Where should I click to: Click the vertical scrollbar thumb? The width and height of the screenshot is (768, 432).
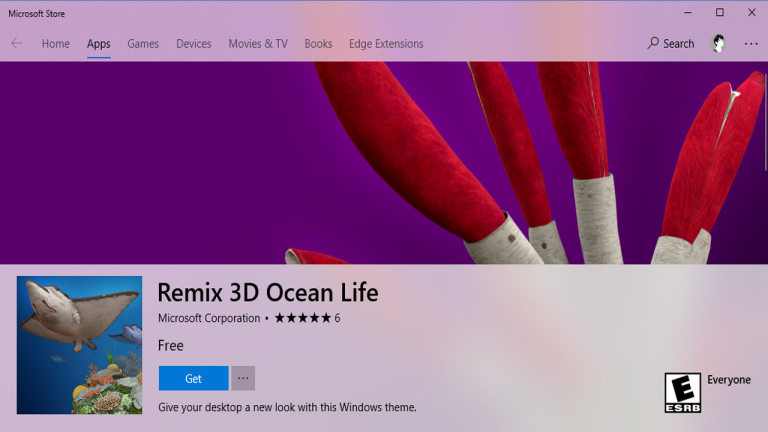click(x=766, y=122)
